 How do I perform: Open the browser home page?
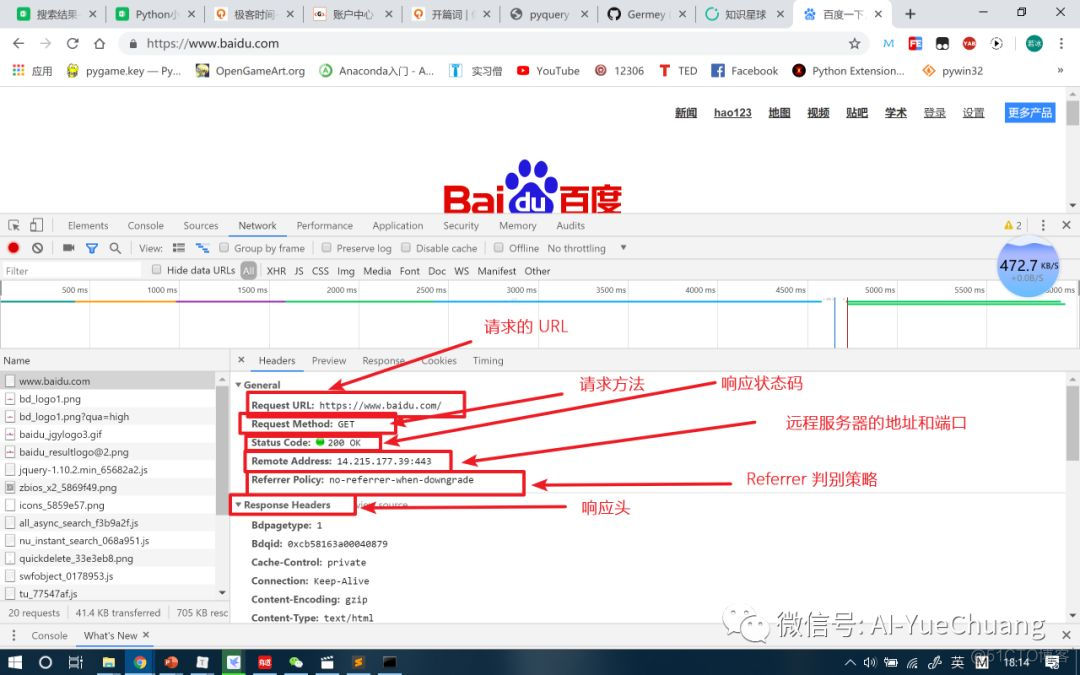click(99, 43)
